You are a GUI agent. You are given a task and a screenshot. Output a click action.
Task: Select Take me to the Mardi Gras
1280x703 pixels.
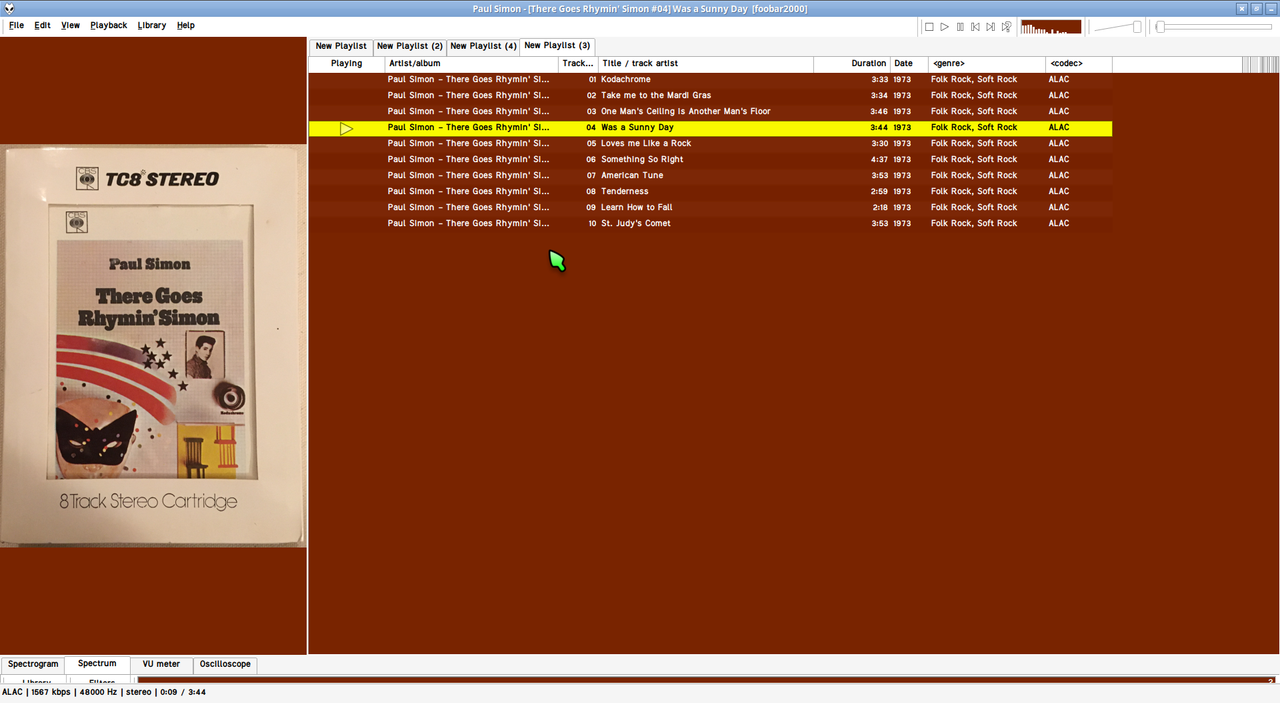point(710,96)
